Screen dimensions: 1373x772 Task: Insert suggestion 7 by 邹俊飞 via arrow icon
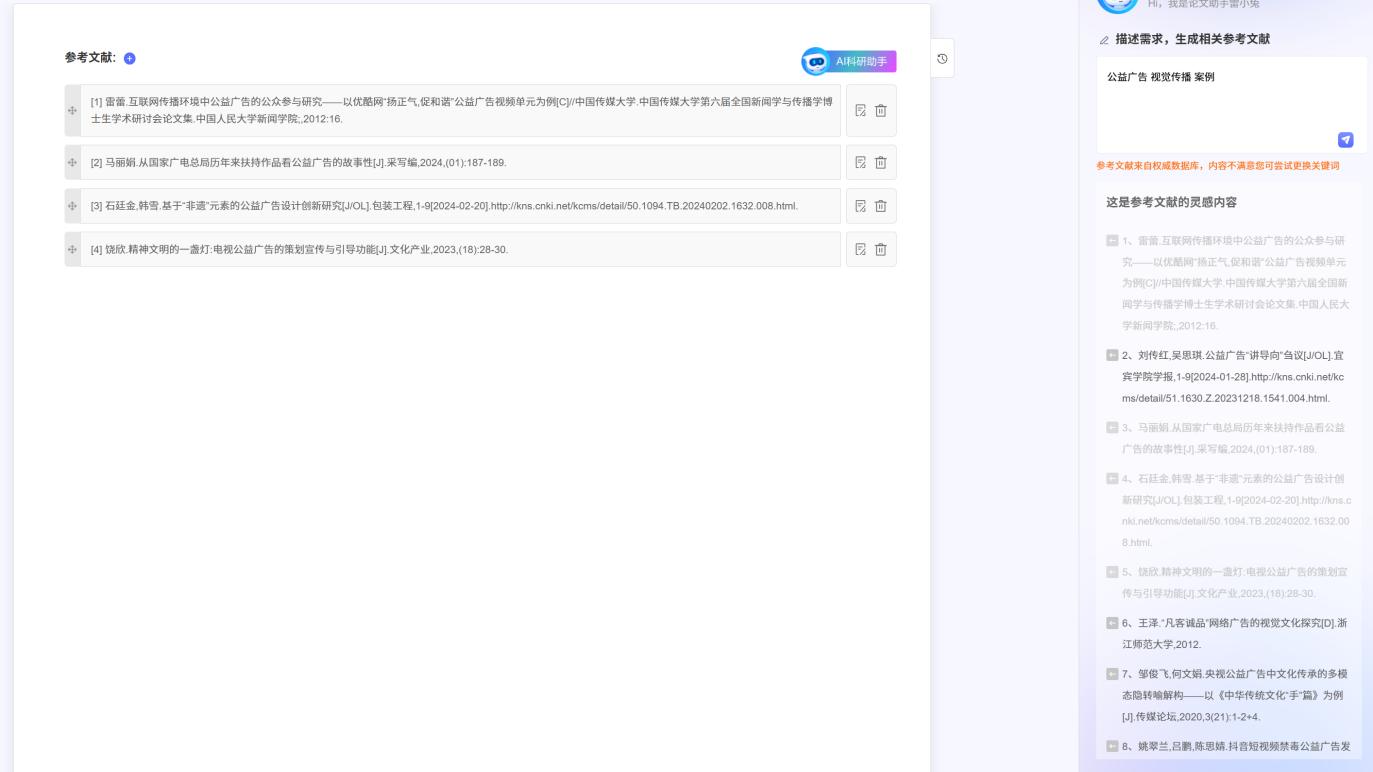tap(1112, 672)
